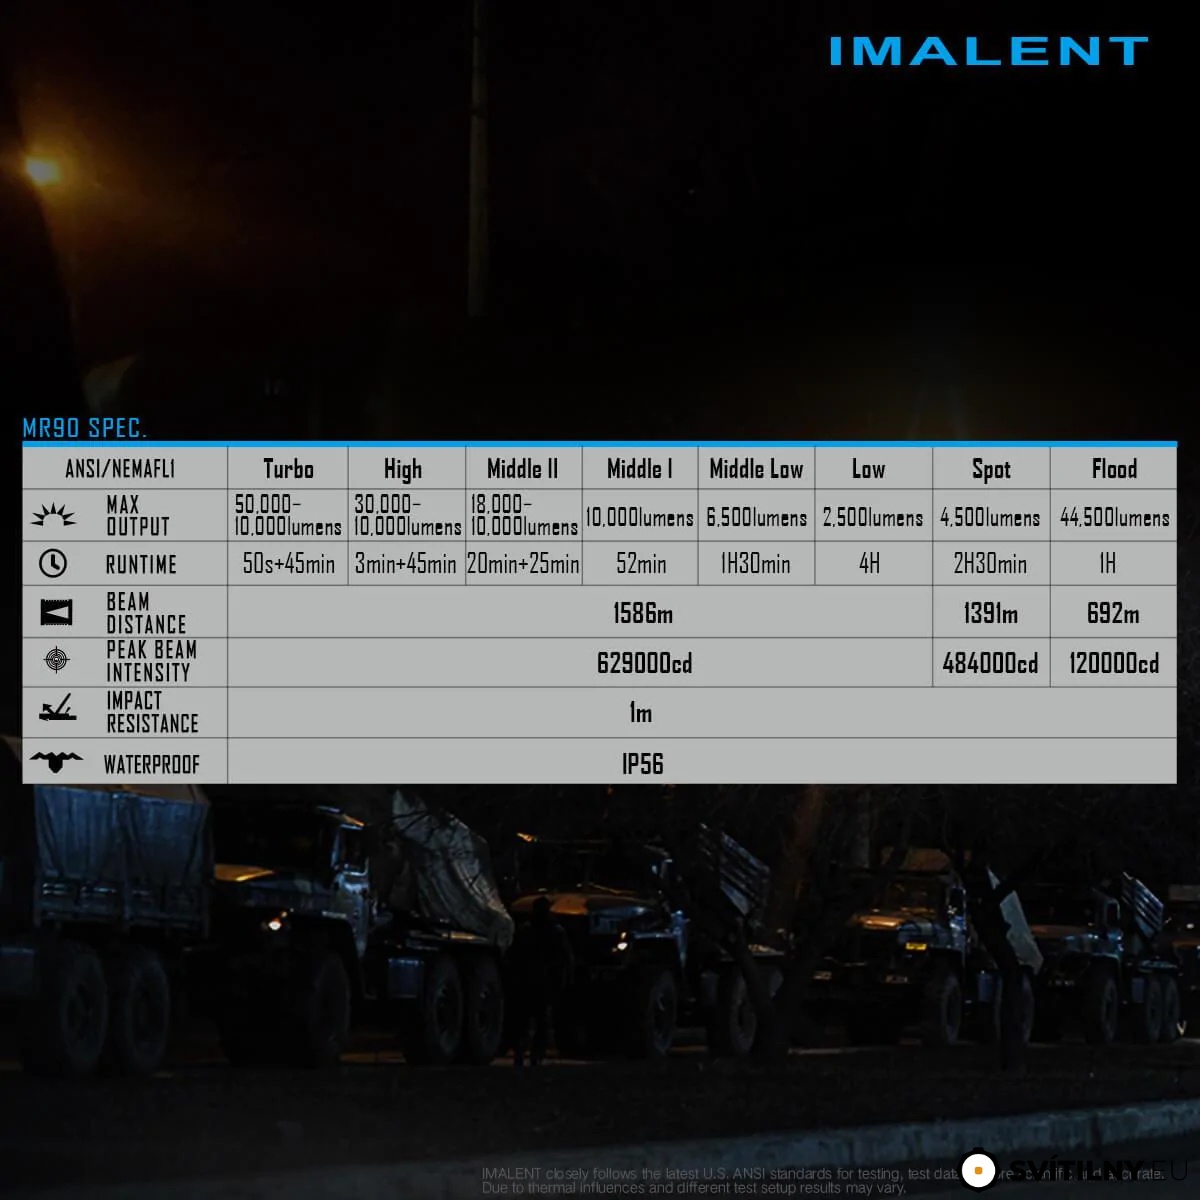Image resolution: width=1200 pixels, height=1200 pixels.
Task: Click the '1586m' beam distance value
Action: (643, 613)
